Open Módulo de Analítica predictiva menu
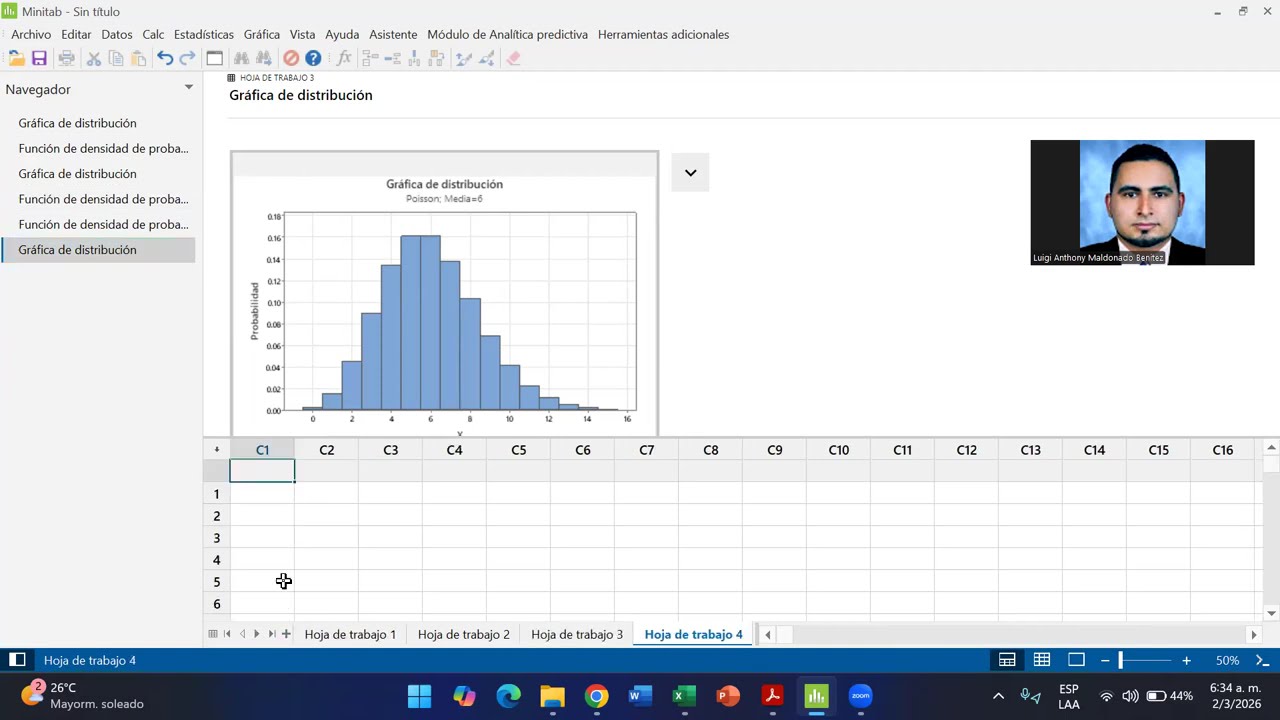The width and height of the screenshot is (1280, 720). click(508, 34)
